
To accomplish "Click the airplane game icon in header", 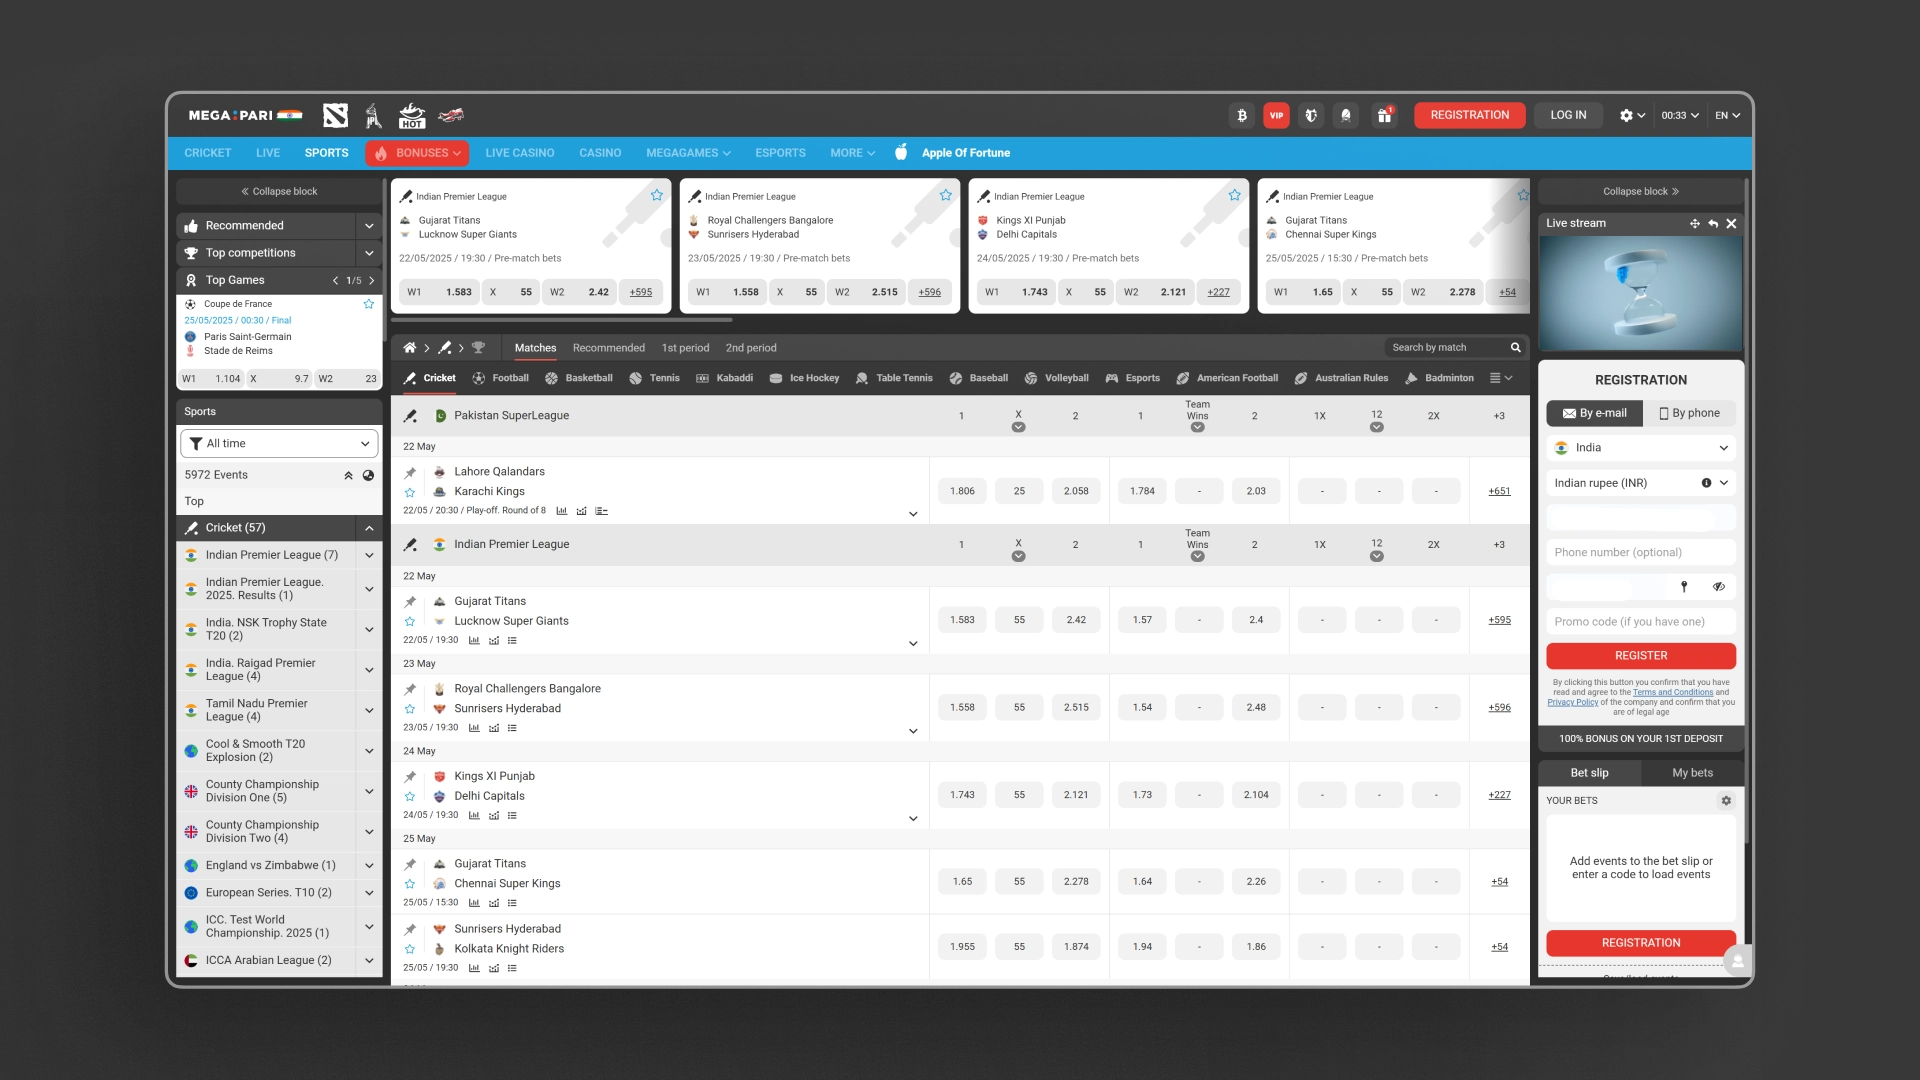I will click(x=451, y=115).
